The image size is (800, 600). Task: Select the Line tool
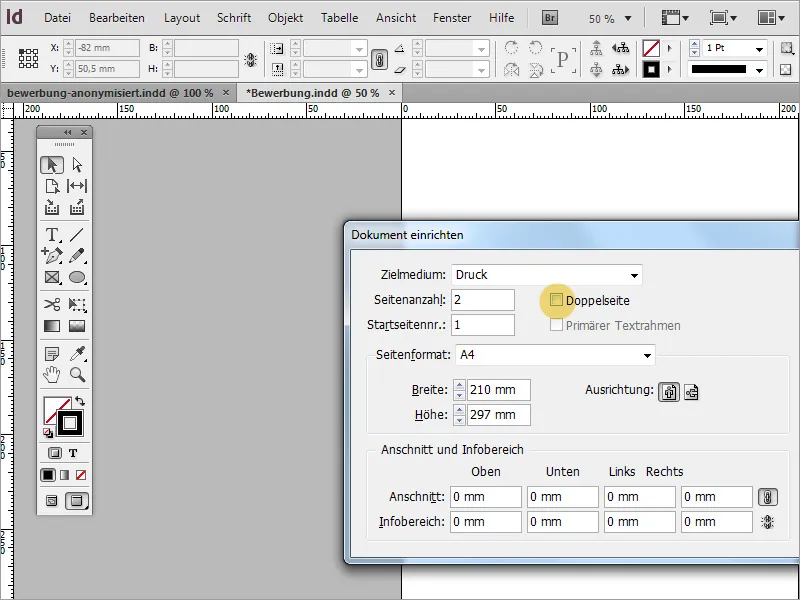click(77, 234)
